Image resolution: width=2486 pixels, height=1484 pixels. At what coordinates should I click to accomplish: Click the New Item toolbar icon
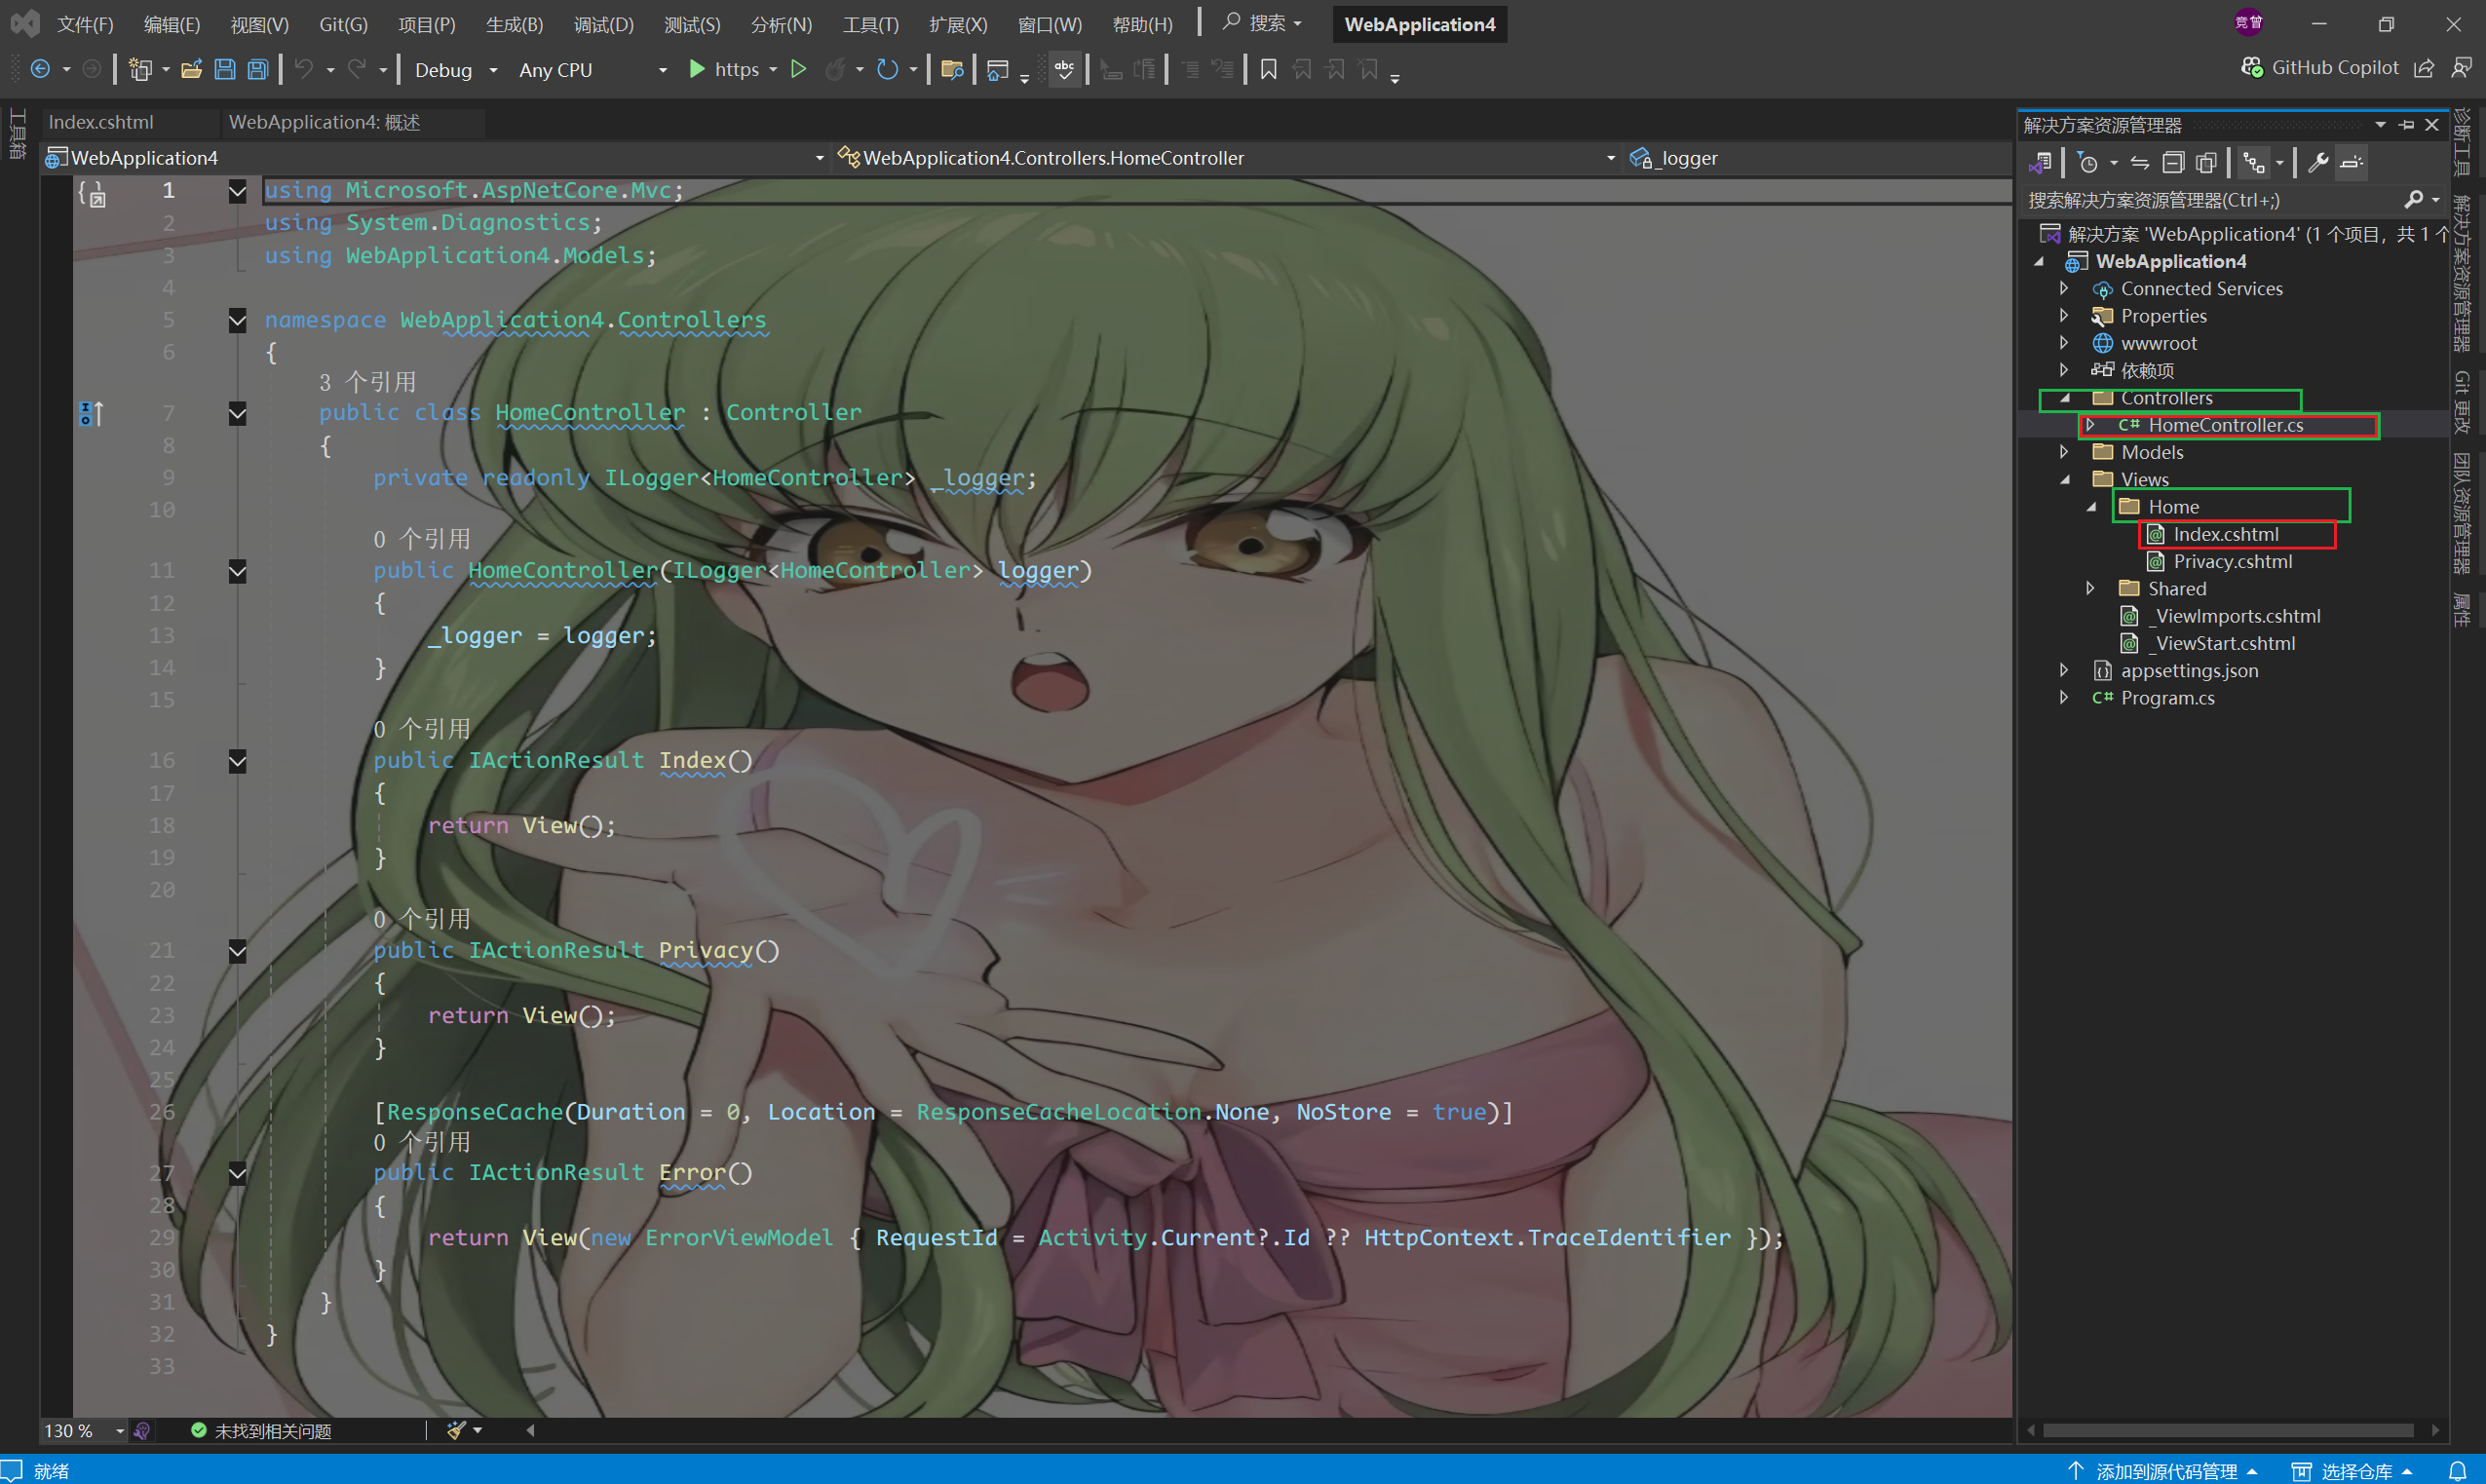(140, 69)
